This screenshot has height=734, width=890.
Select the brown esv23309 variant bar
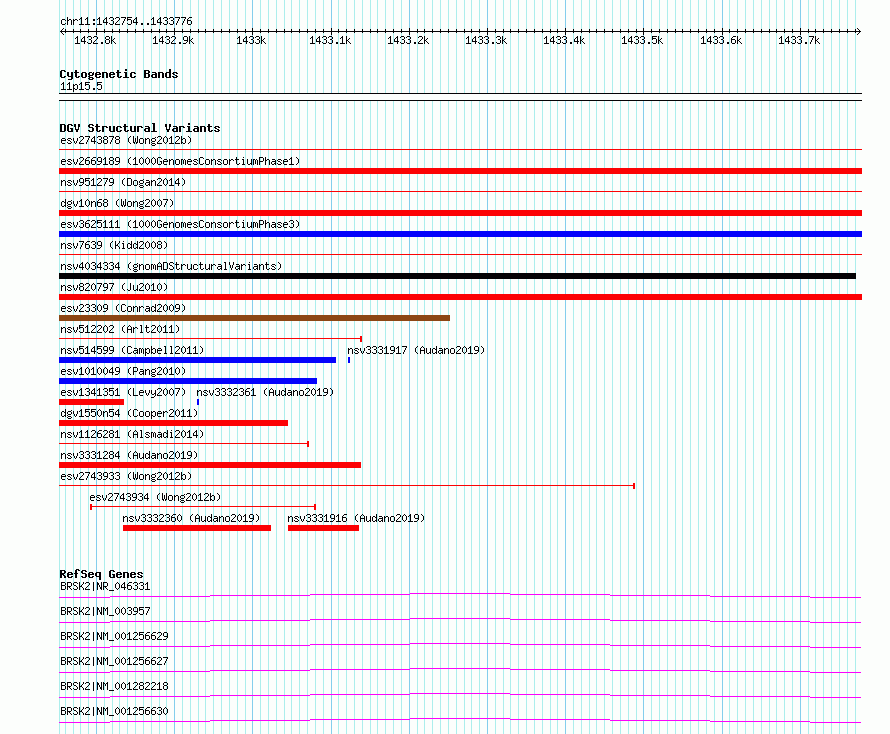pyautogui.click(x=254, y=318)
